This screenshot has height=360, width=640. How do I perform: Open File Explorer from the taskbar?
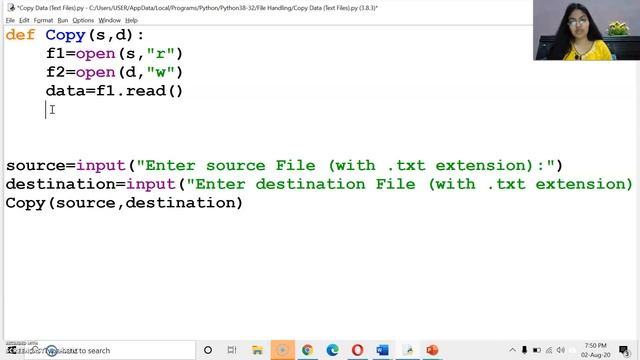[257, 350]
